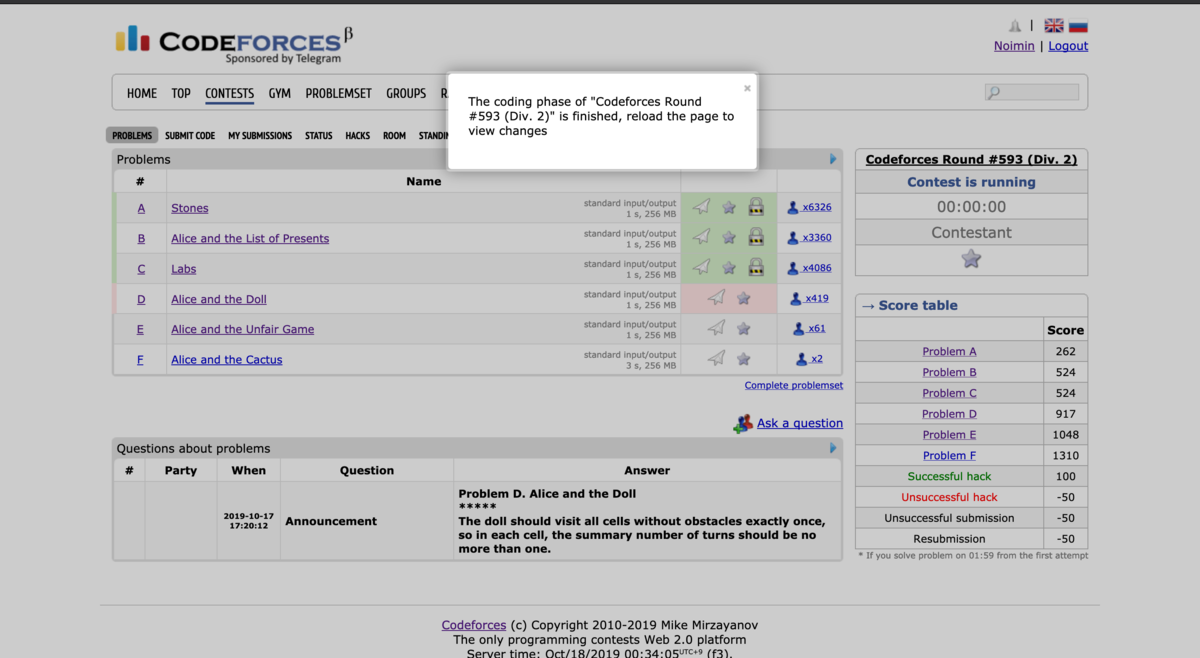The image size is (1200, 658).
Task: Switch to PROBLEMS tab
Action: pos(132,135)
